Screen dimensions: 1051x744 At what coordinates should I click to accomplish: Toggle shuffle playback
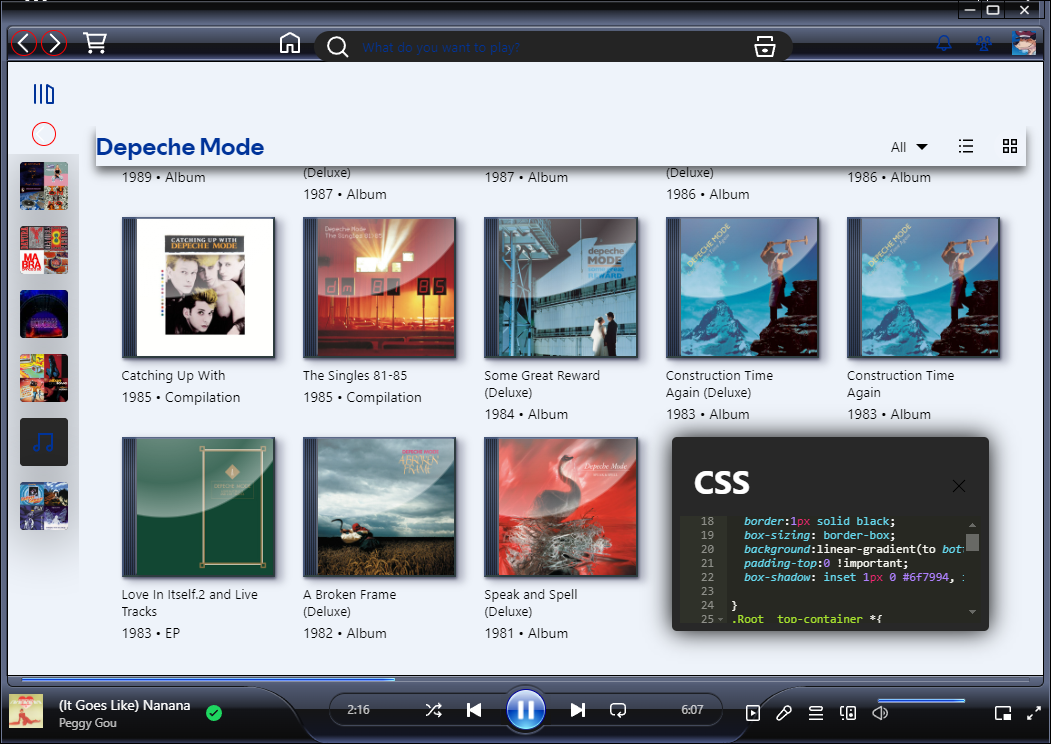pyautogui.click(x=433, y=710)
